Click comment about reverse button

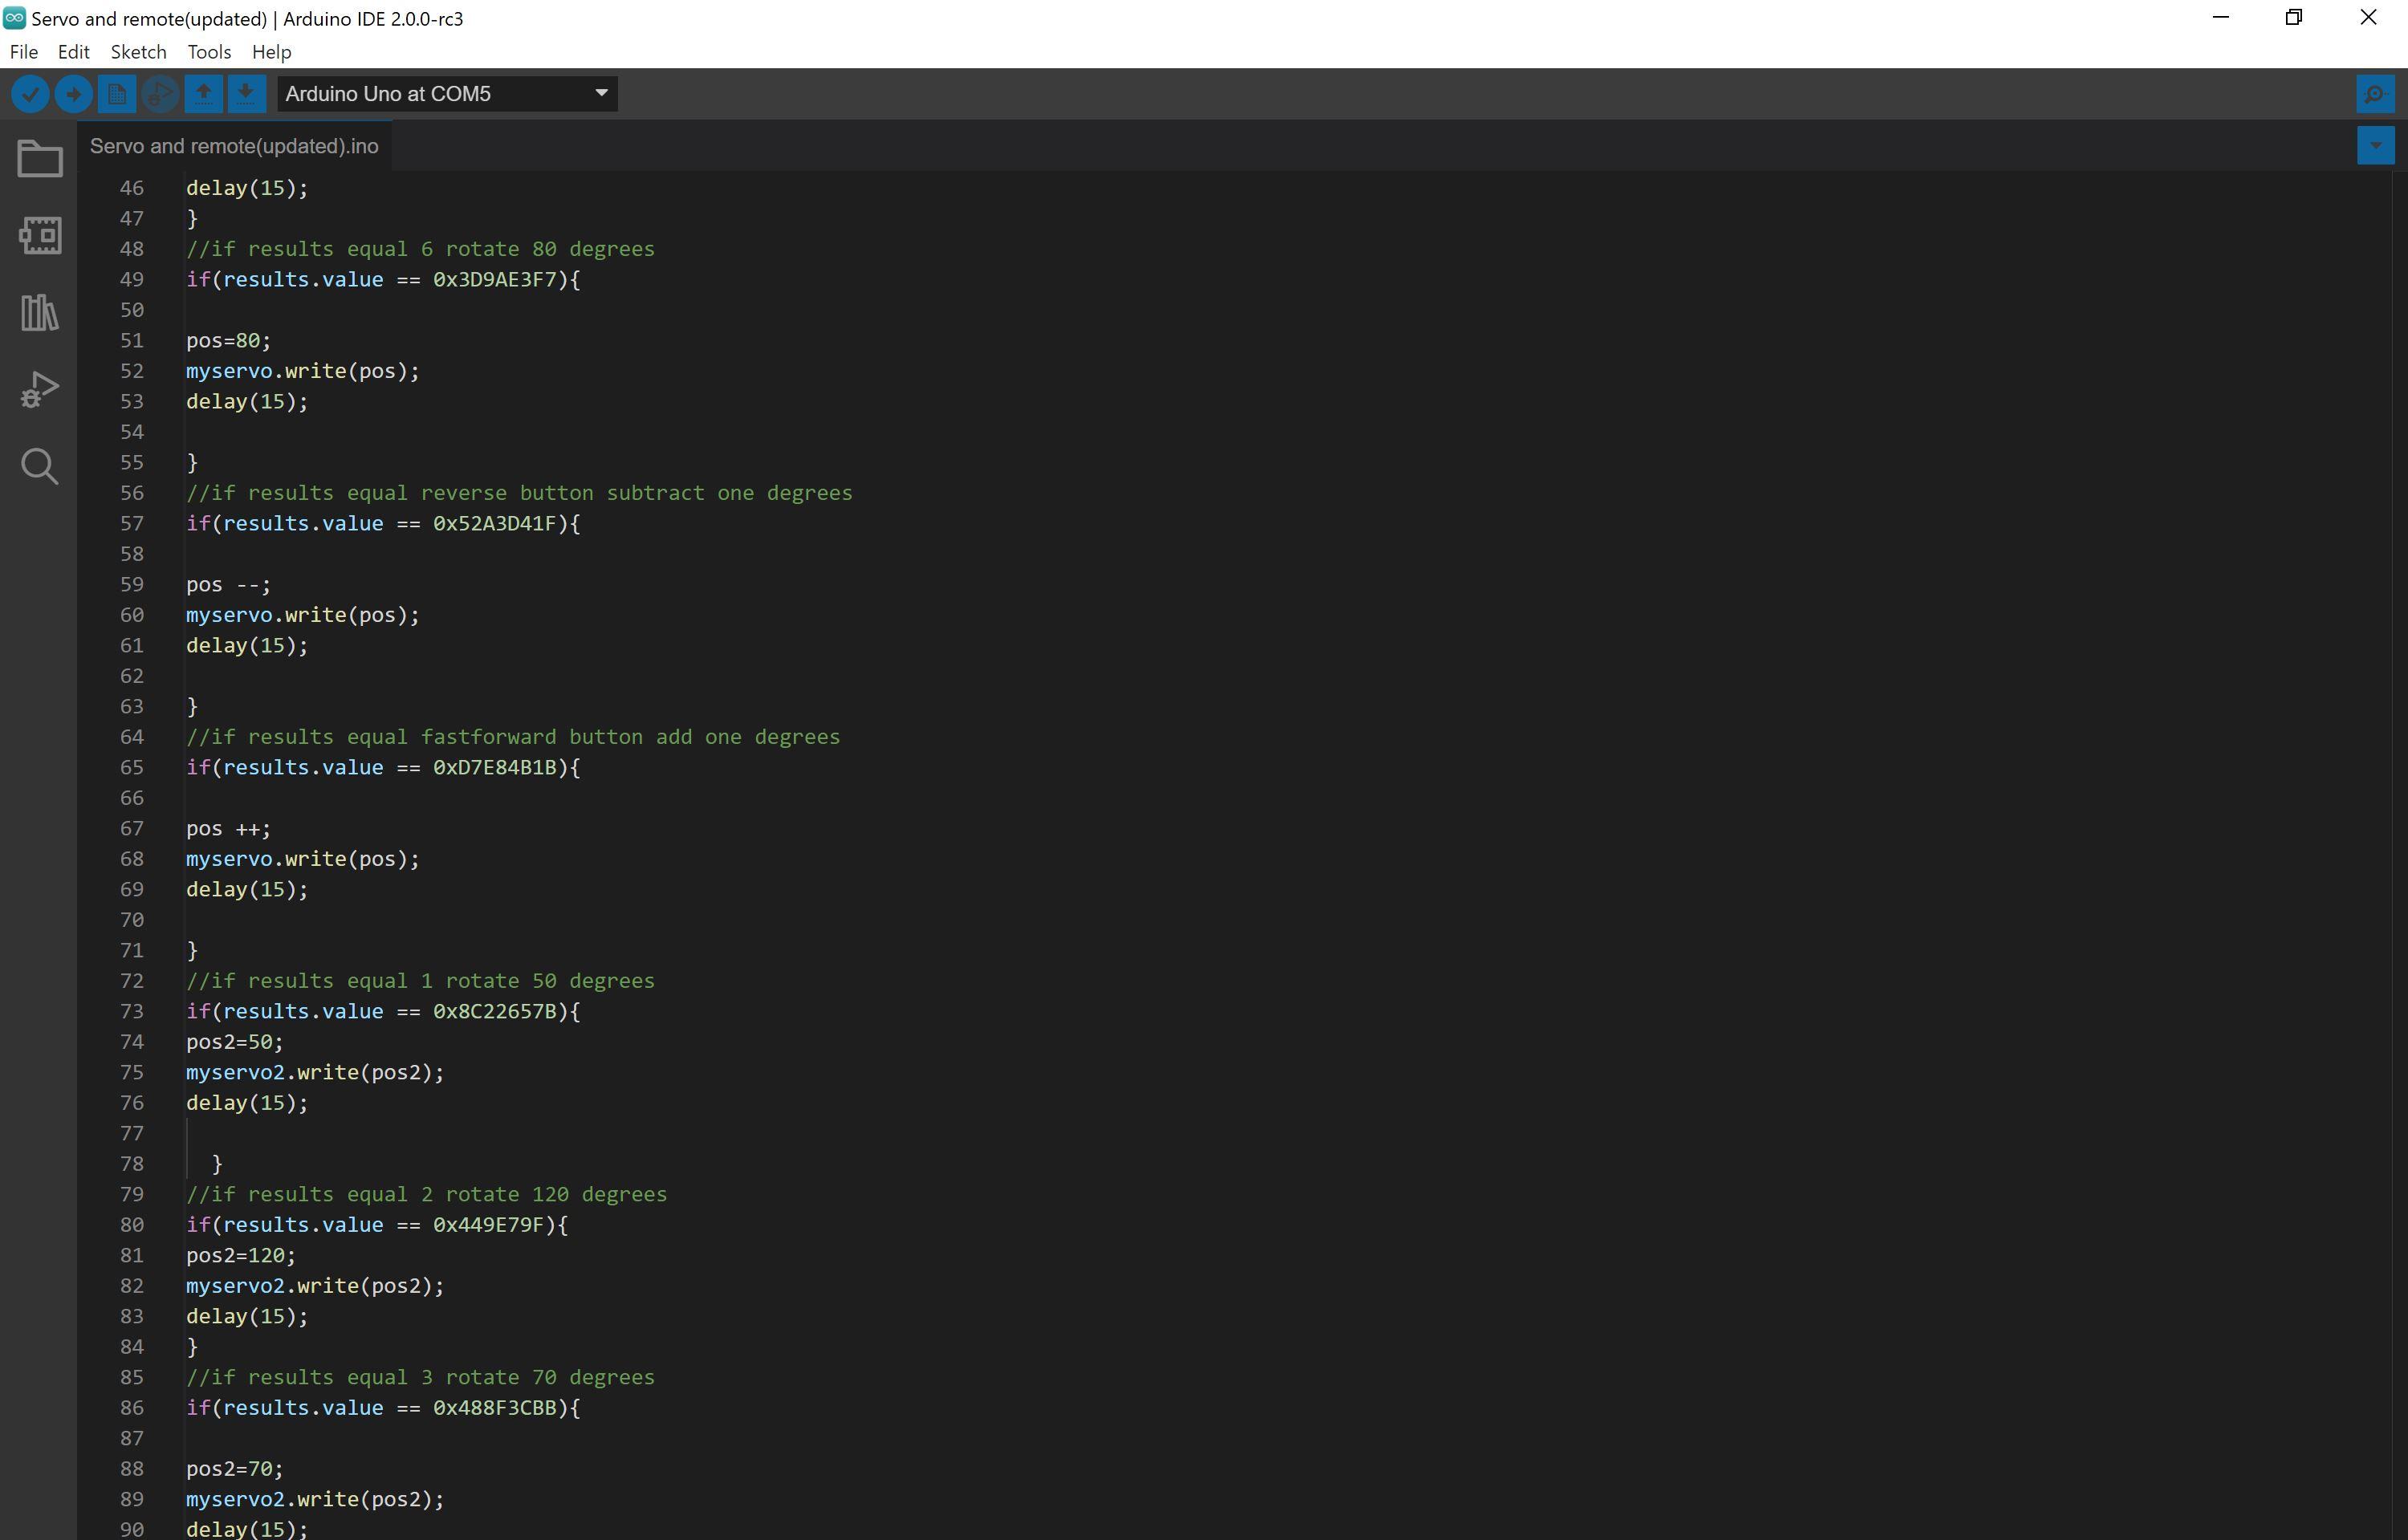519,493
